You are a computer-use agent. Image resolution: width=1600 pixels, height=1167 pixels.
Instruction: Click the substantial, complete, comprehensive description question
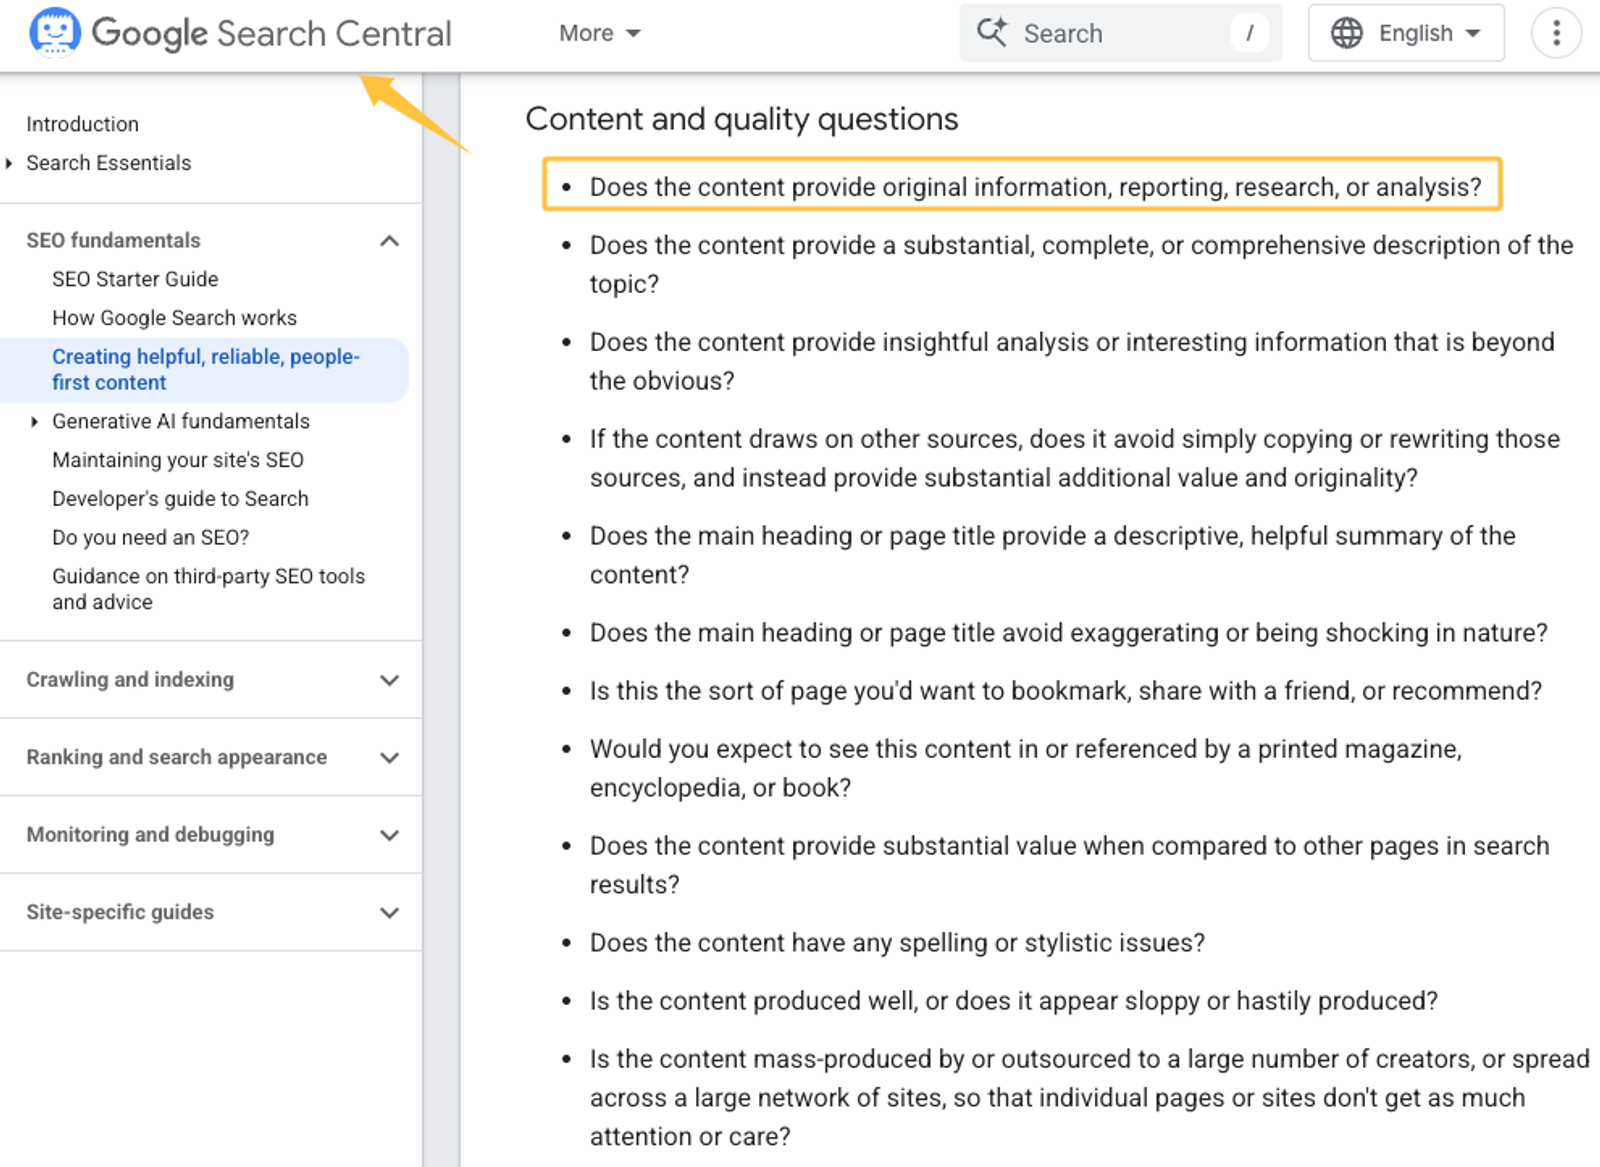pyautogui.click(x=1081, y=264)
